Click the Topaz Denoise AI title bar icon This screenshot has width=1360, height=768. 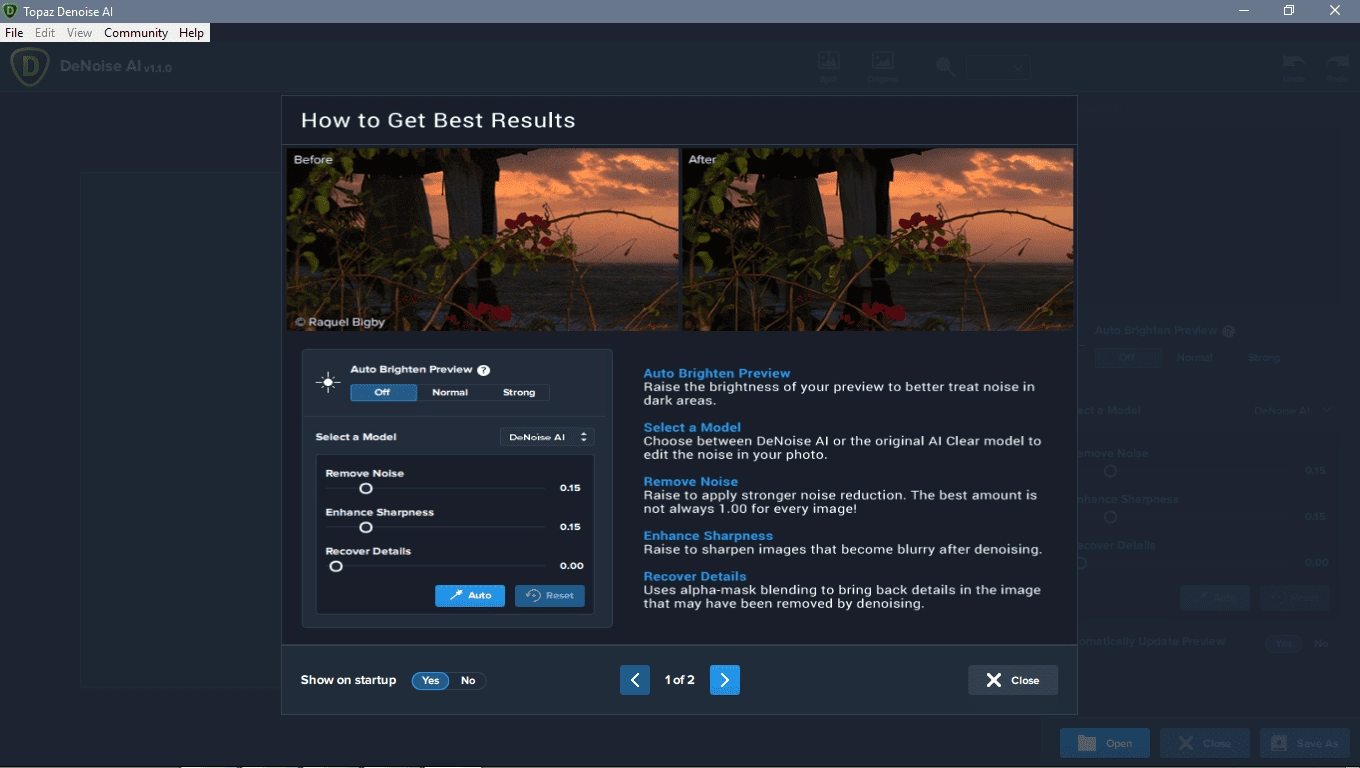pos(10,10)
